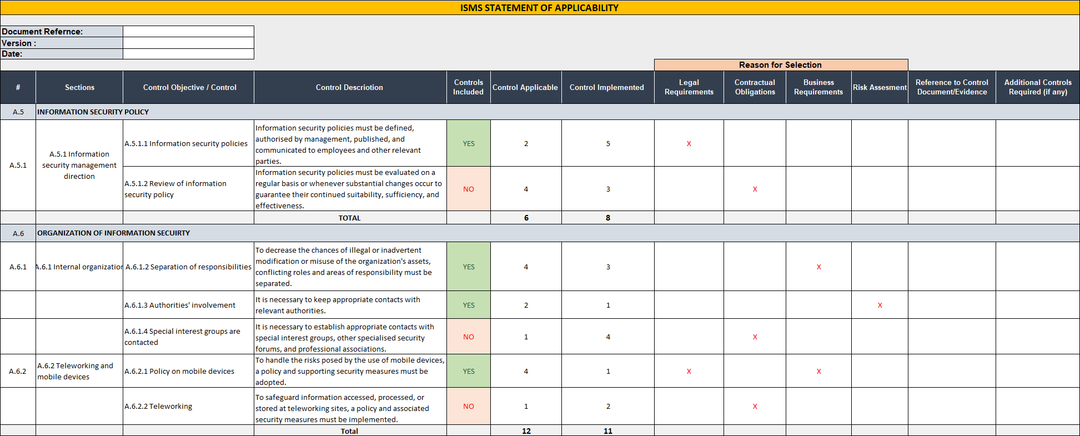Select the Reference to Control Document/Evidence header

951,87
